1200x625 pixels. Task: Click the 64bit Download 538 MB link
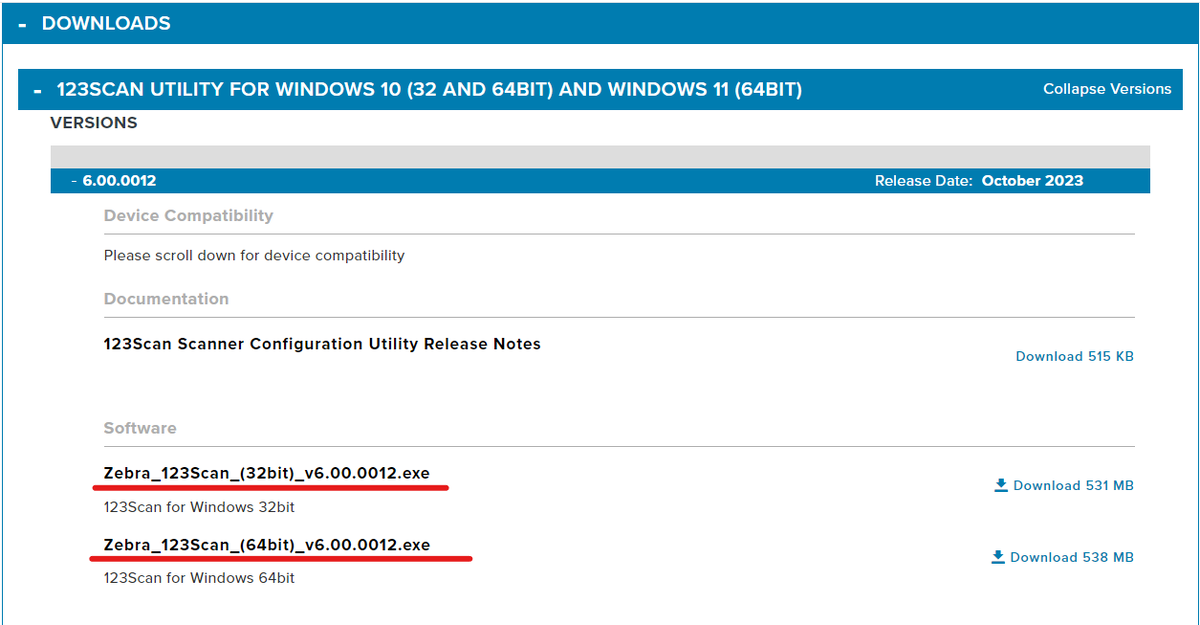tap(1071, 557)
